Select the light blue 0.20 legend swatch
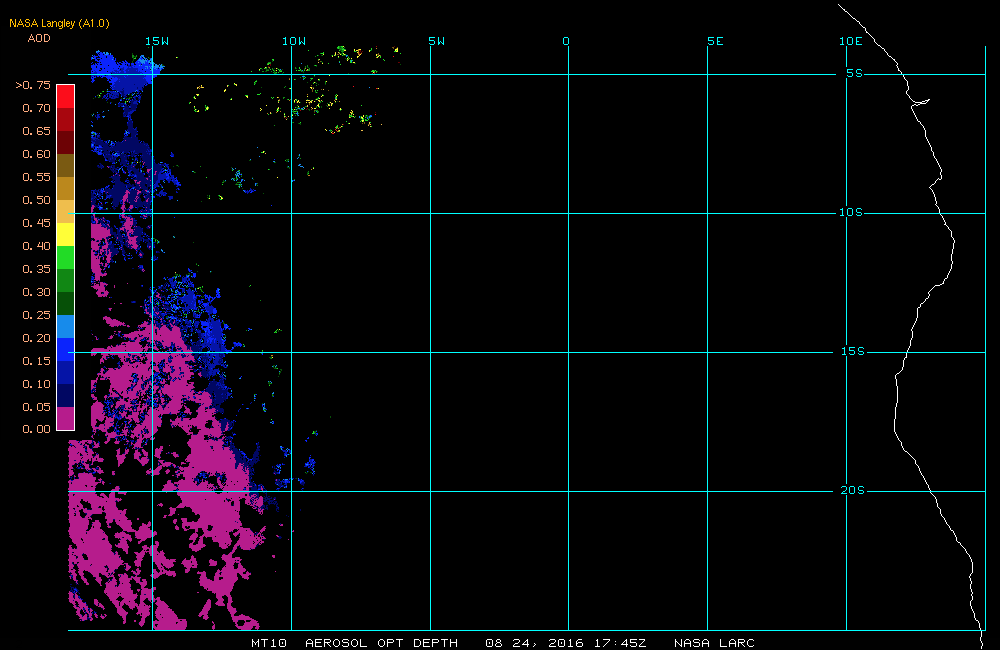 pyautogui.click(x=66, y=327)
